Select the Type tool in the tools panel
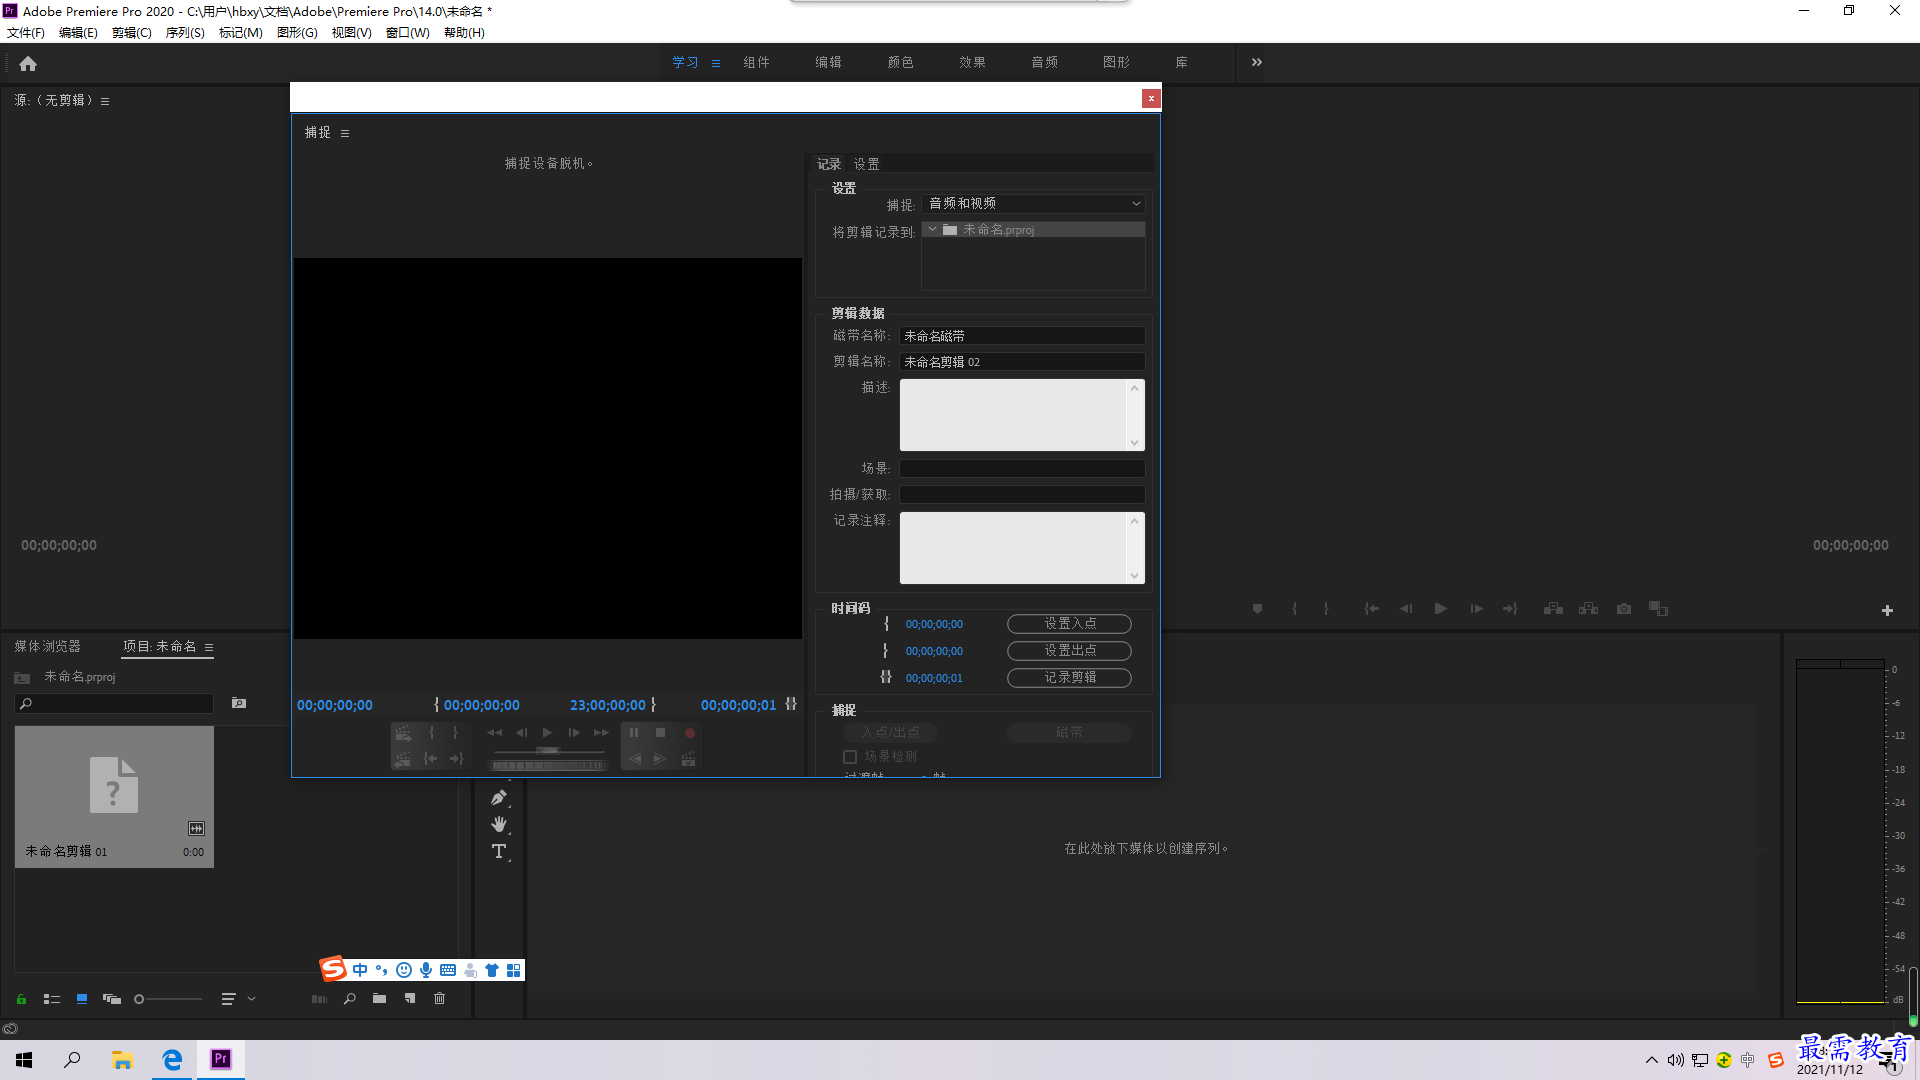Image resolution: width=1920 pixels, height=1080 pixels. [x=499, y=851]
